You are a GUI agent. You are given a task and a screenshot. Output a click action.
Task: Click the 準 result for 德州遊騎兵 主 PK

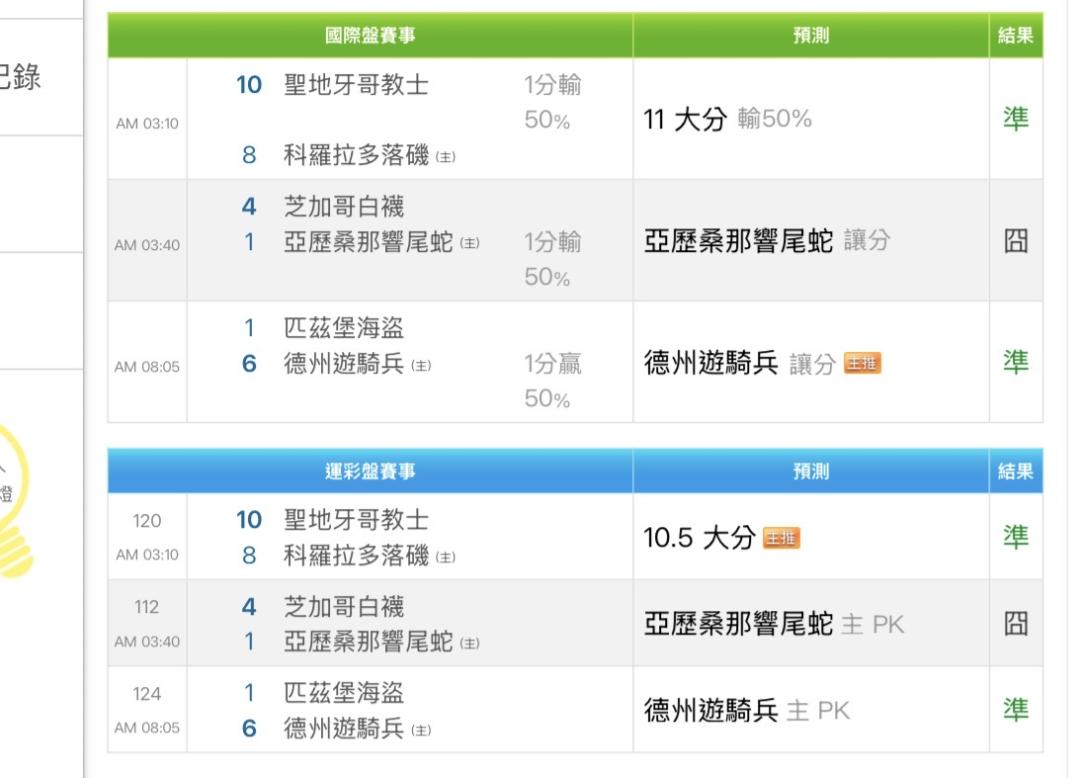point(1015,710)
